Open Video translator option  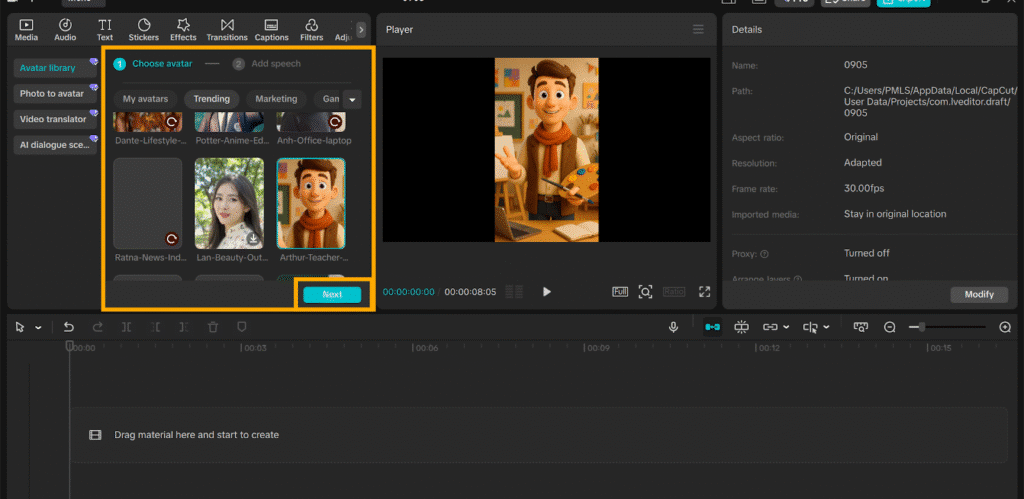(x=55, y=119)
